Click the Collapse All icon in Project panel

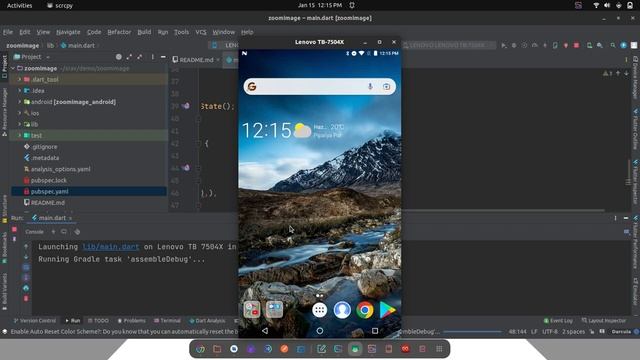click(140, 57)
